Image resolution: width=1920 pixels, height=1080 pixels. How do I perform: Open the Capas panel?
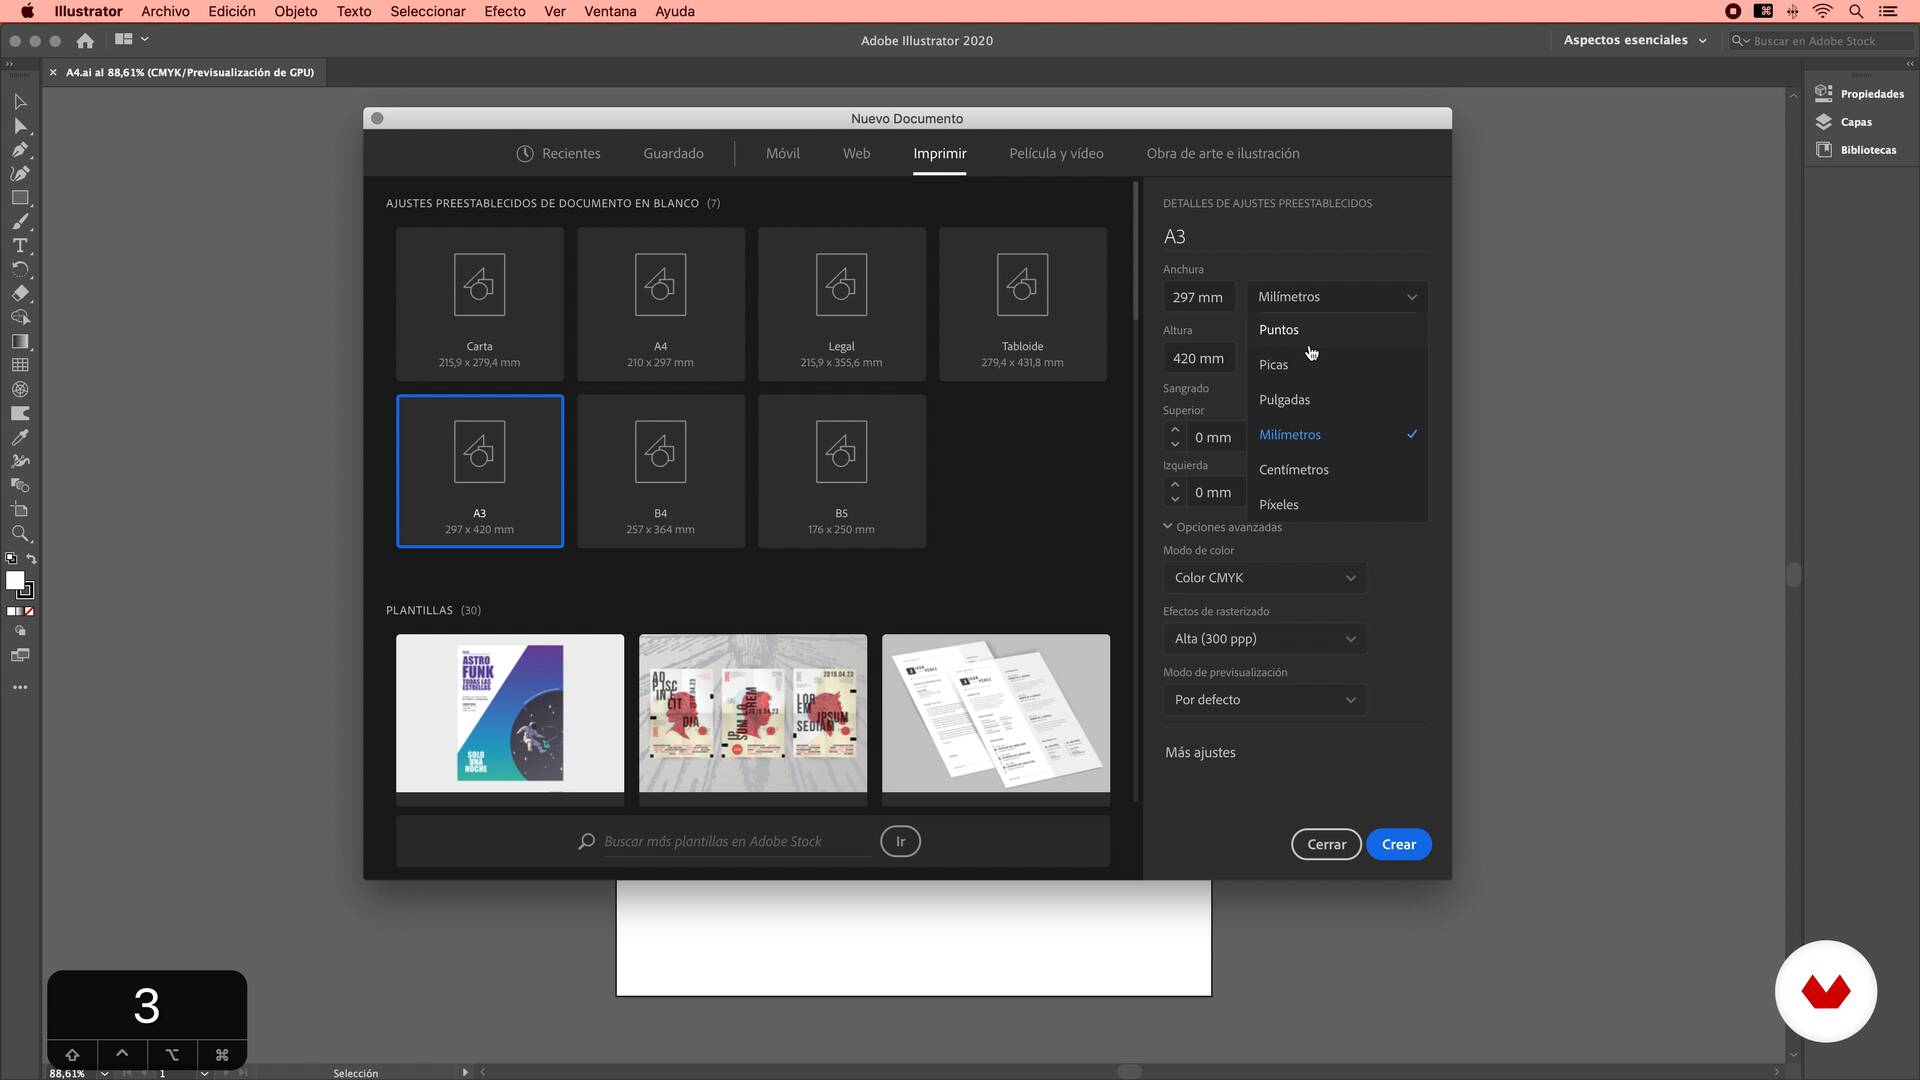(1844, 122)
